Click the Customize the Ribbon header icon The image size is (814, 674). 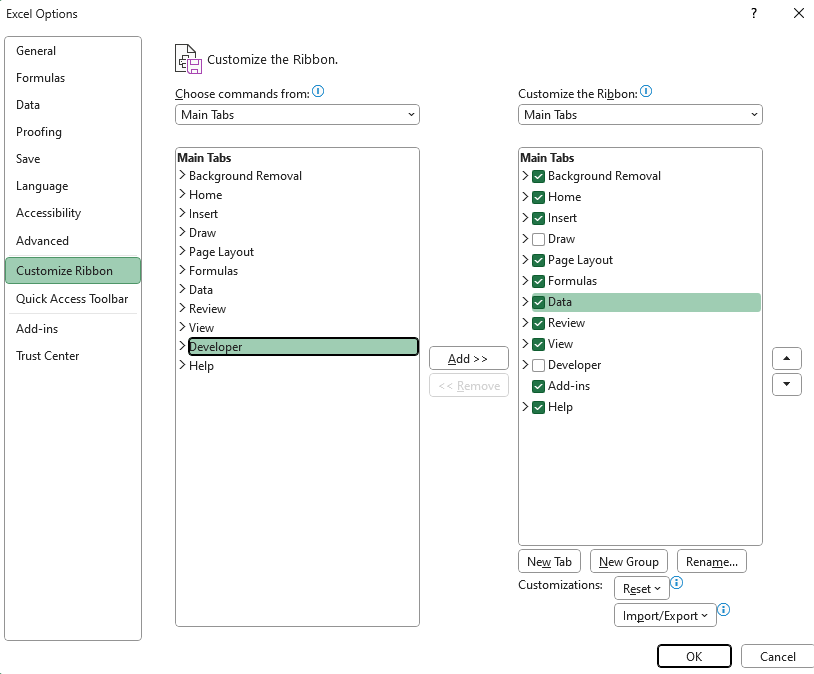coord(187,58)
